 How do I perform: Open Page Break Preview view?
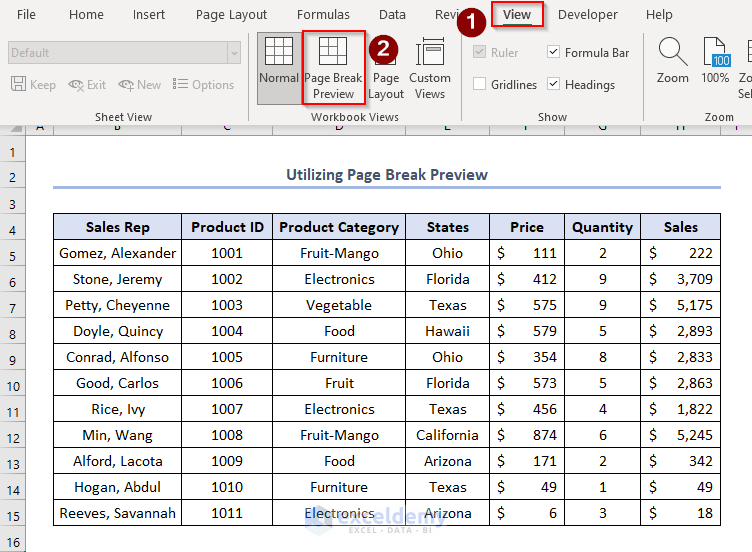click(x=333, y=67)
